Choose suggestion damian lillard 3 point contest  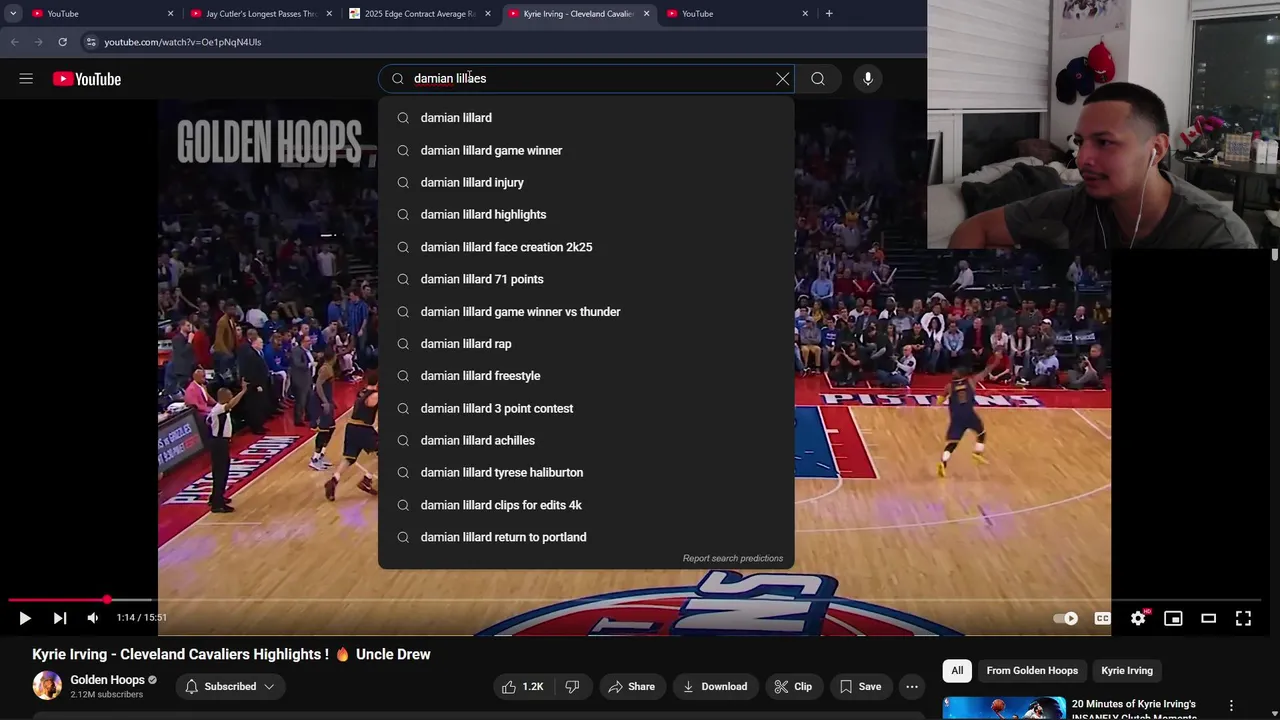pos(586,408)
